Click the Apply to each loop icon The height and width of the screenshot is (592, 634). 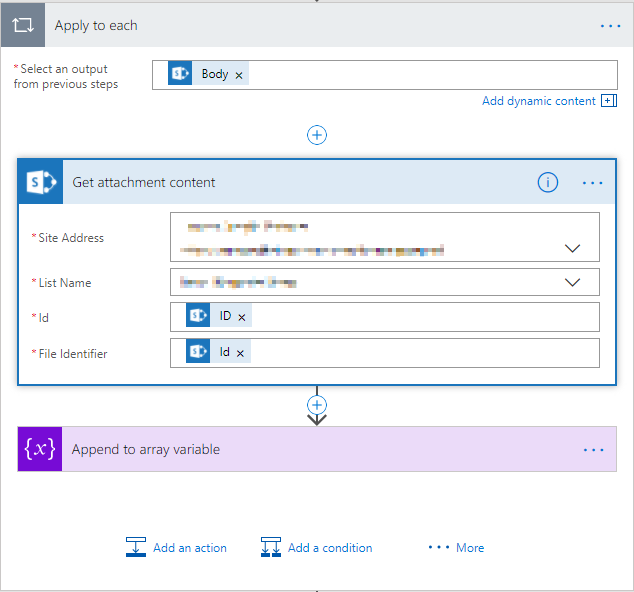22,25
